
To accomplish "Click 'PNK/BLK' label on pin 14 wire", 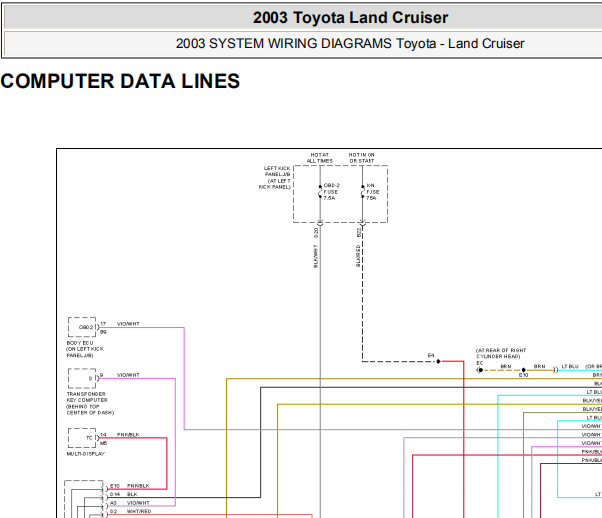I will click(128, 435).
